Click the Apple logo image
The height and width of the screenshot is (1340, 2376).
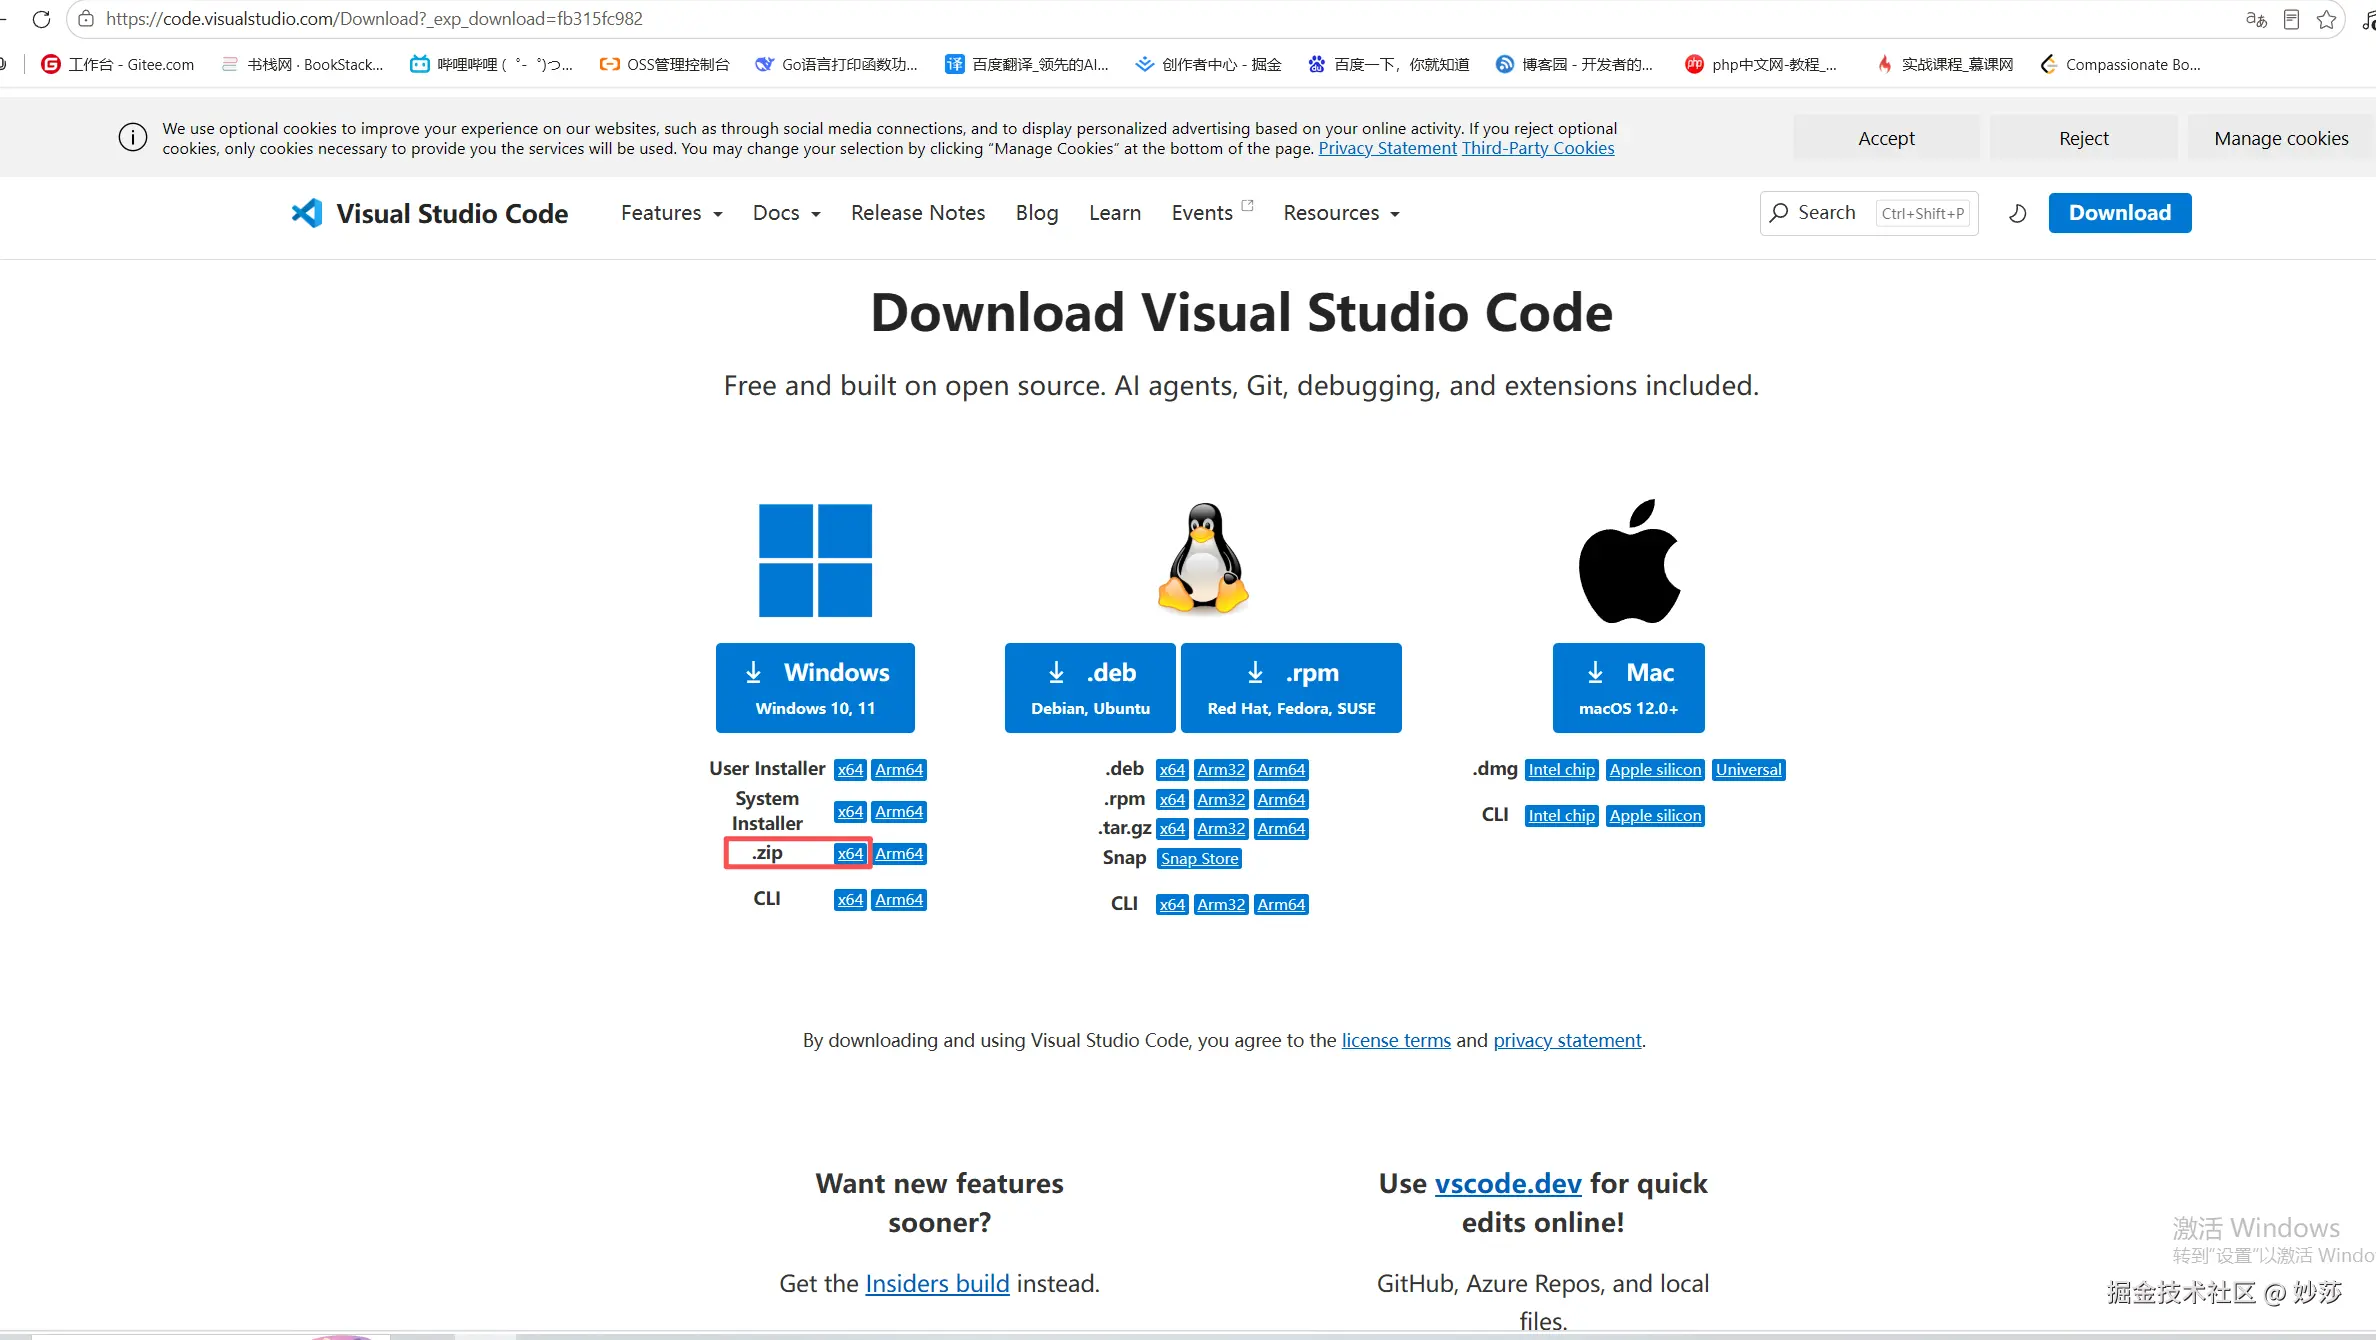(1629, 561)
